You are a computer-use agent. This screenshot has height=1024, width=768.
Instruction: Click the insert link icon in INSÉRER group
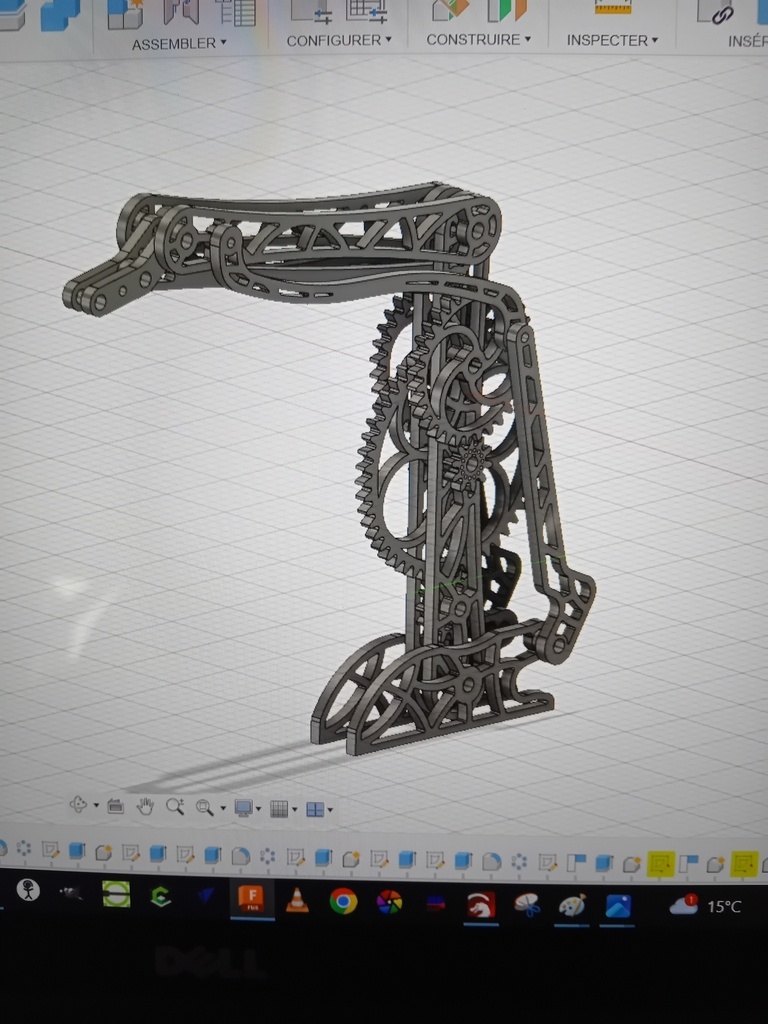pyautogui.click(x=716, y=12)
